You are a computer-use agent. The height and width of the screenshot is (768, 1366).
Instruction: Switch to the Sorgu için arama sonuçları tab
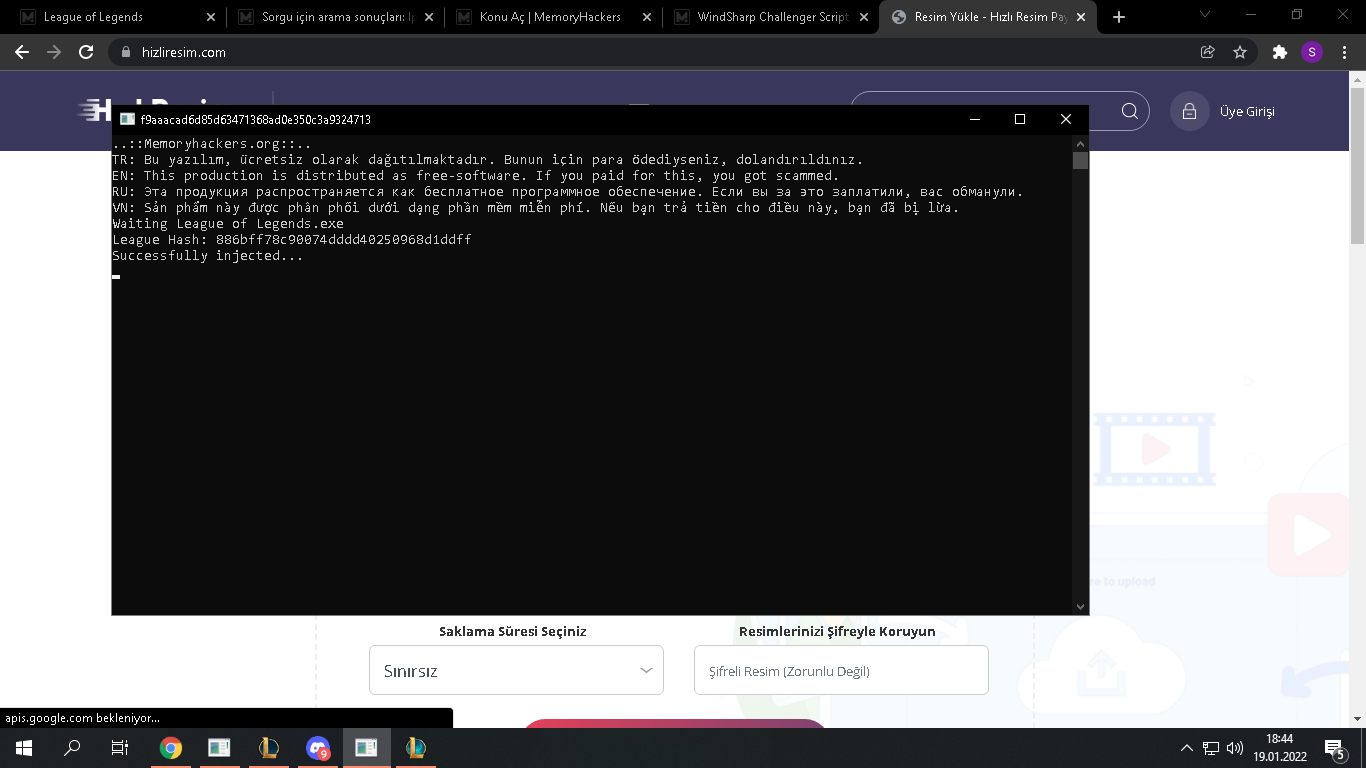click(335, 17)
